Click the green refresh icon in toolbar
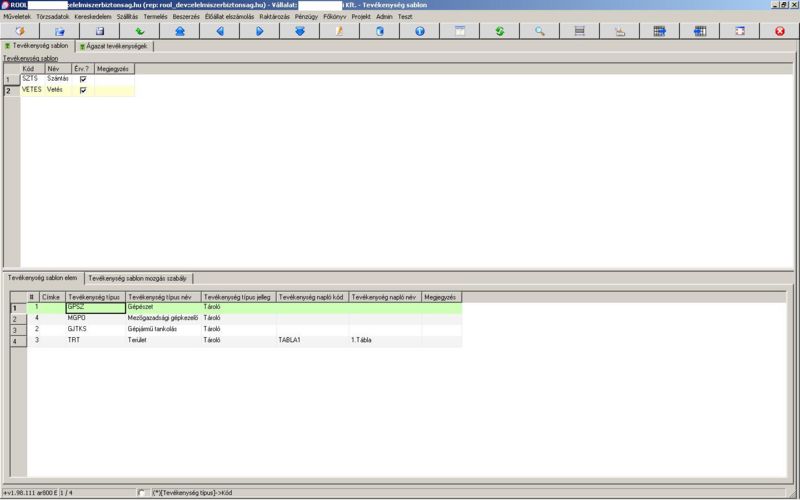This screenshot has width=800, height=500. coord(500,32)
